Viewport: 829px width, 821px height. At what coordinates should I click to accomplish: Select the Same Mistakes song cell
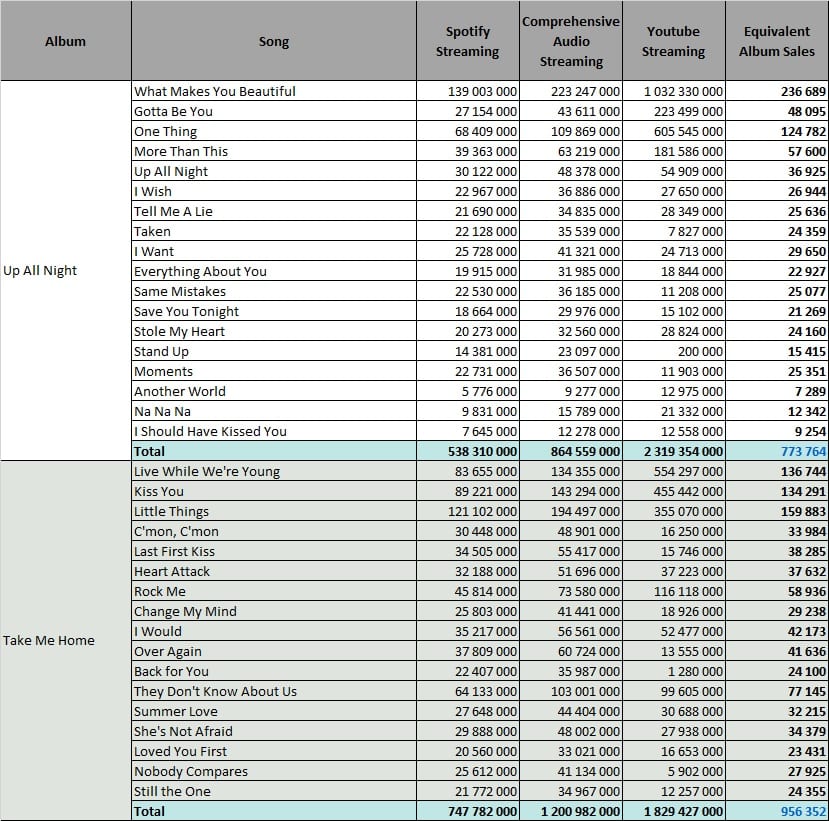(274, 292)
